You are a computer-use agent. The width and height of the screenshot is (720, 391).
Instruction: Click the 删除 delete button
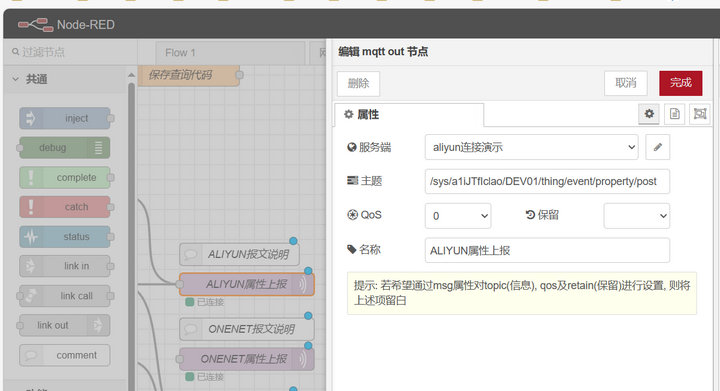(358, 84)
